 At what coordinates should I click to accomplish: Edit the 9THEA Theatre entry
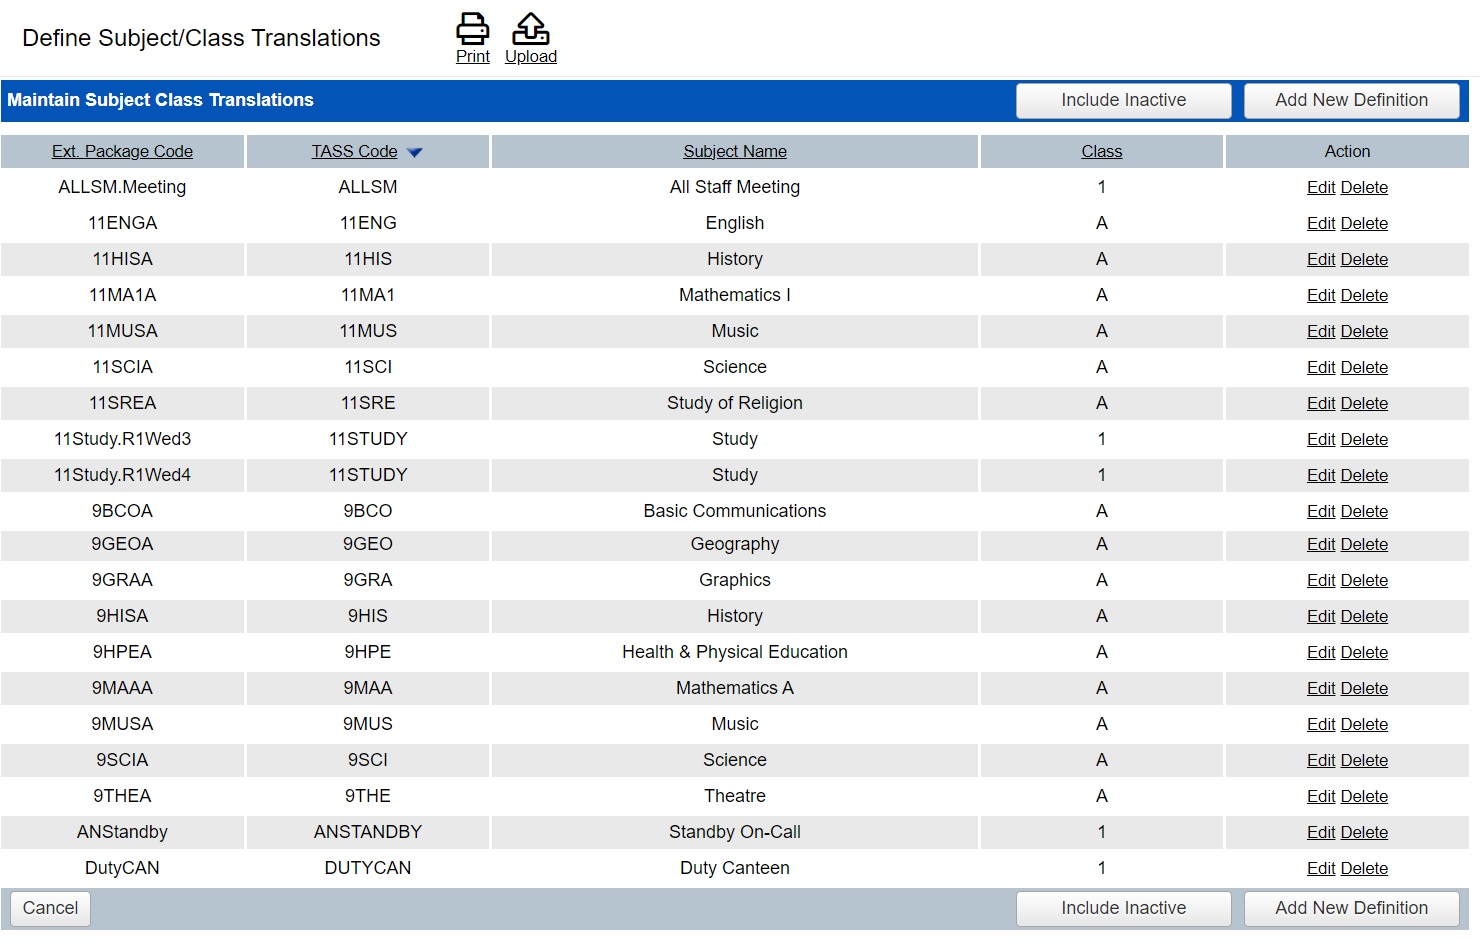coord(1320,796)
